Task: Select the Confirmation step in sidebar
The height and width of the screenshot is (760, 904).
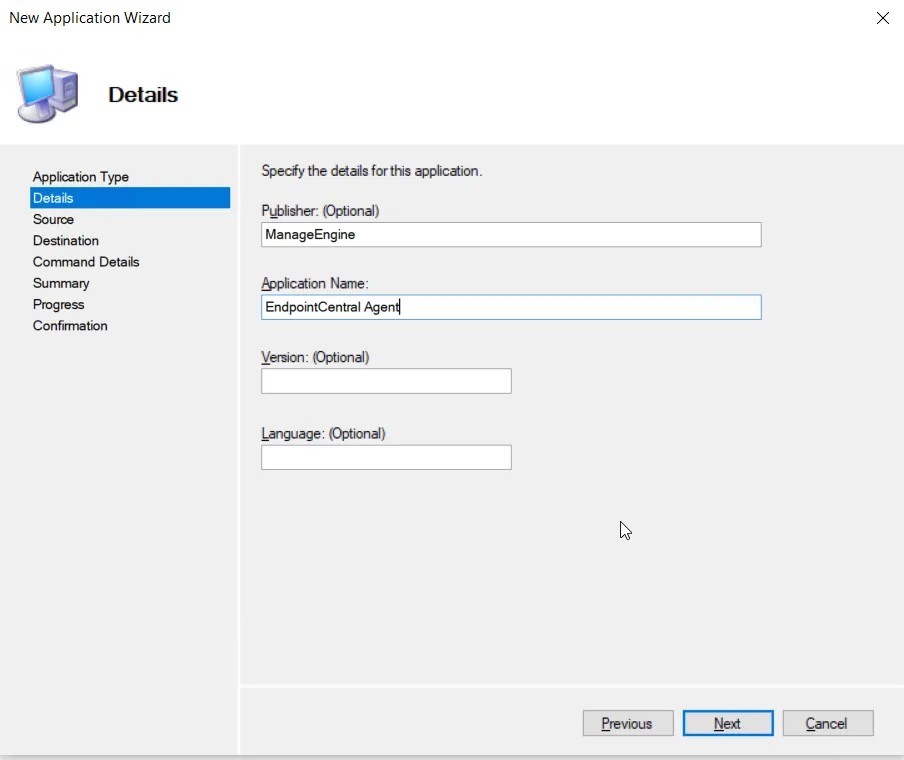Action: 70,326
